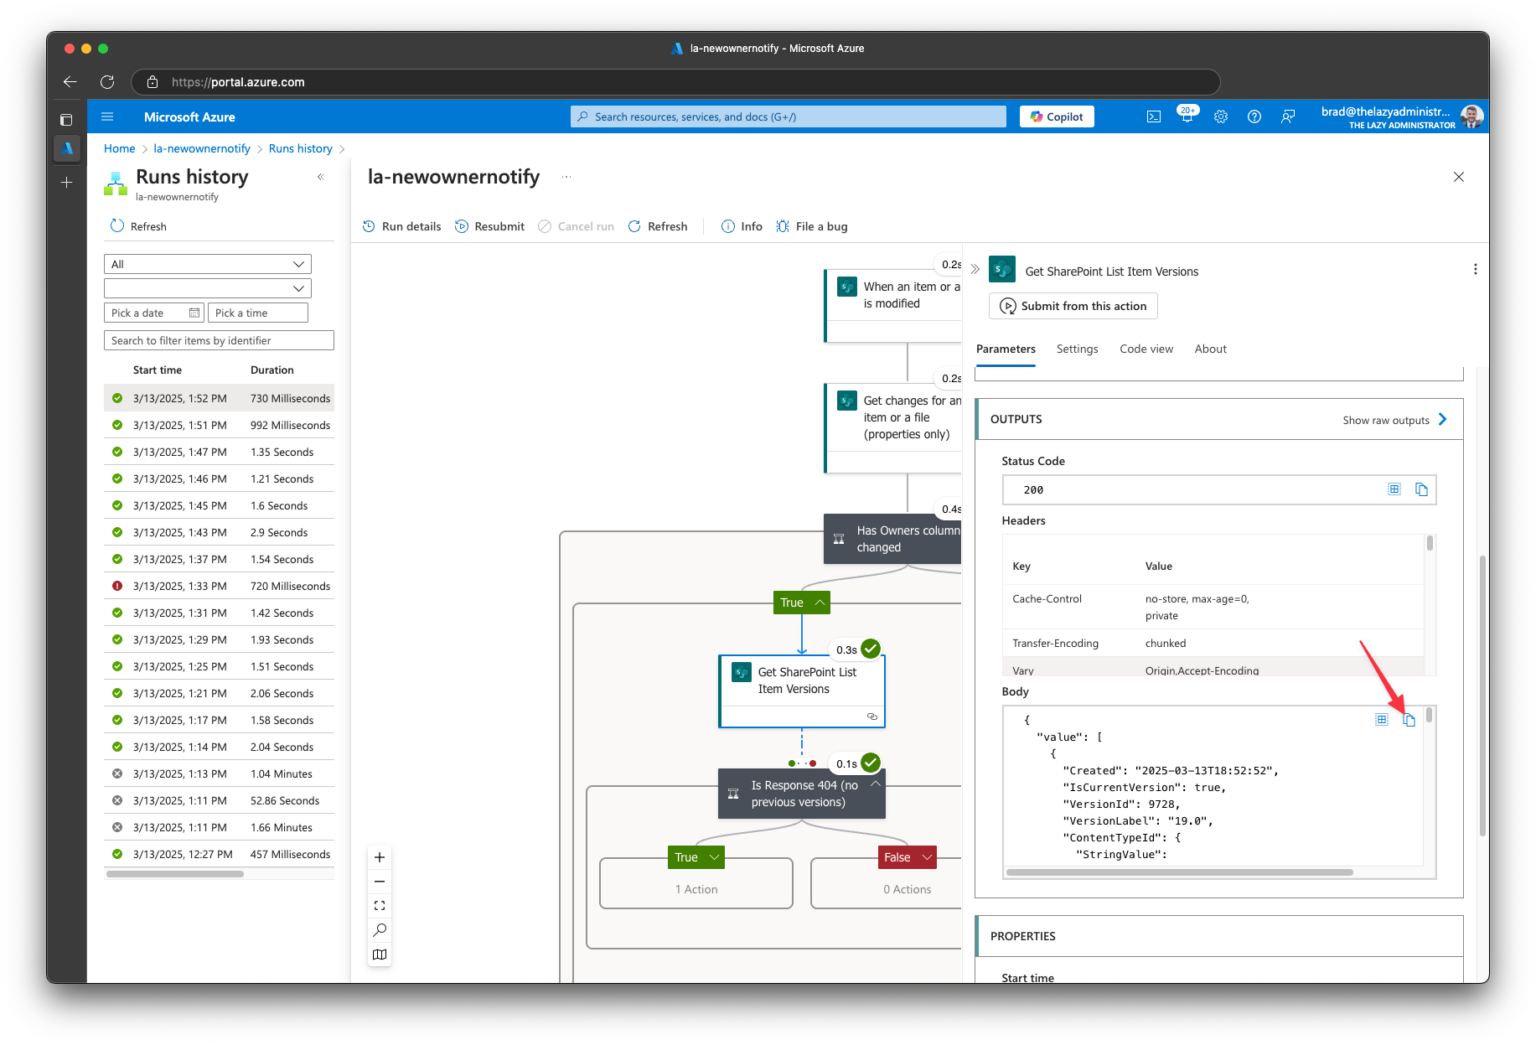Zoom in on the workflow canvas
Screen dimensions: 1536x1045
[x=379, y=857]
